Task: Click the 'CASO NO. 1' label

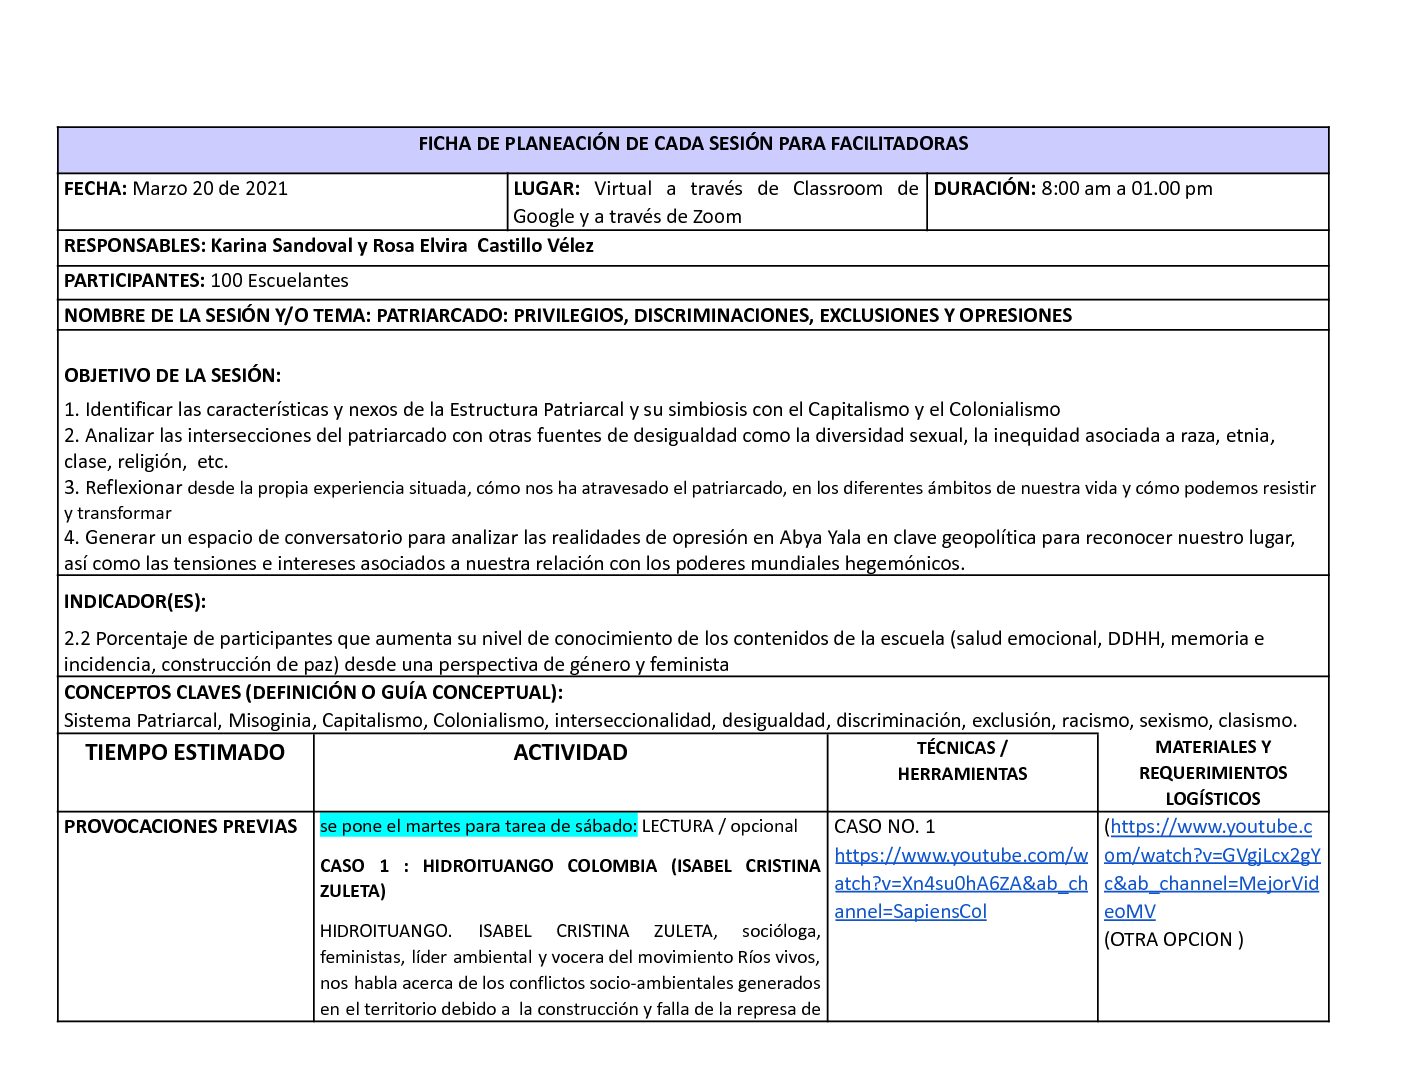Action: pos(885,827)
